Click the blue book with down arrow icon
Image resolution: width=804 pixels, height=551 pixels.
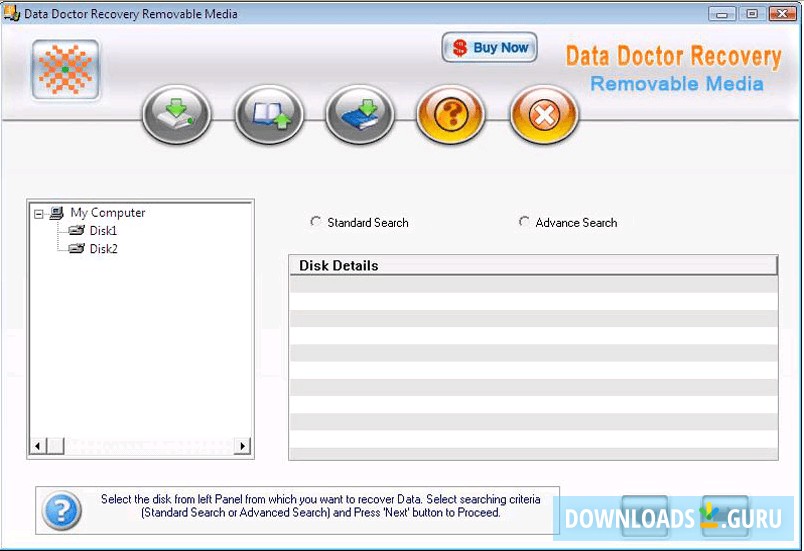coord(359,114)
